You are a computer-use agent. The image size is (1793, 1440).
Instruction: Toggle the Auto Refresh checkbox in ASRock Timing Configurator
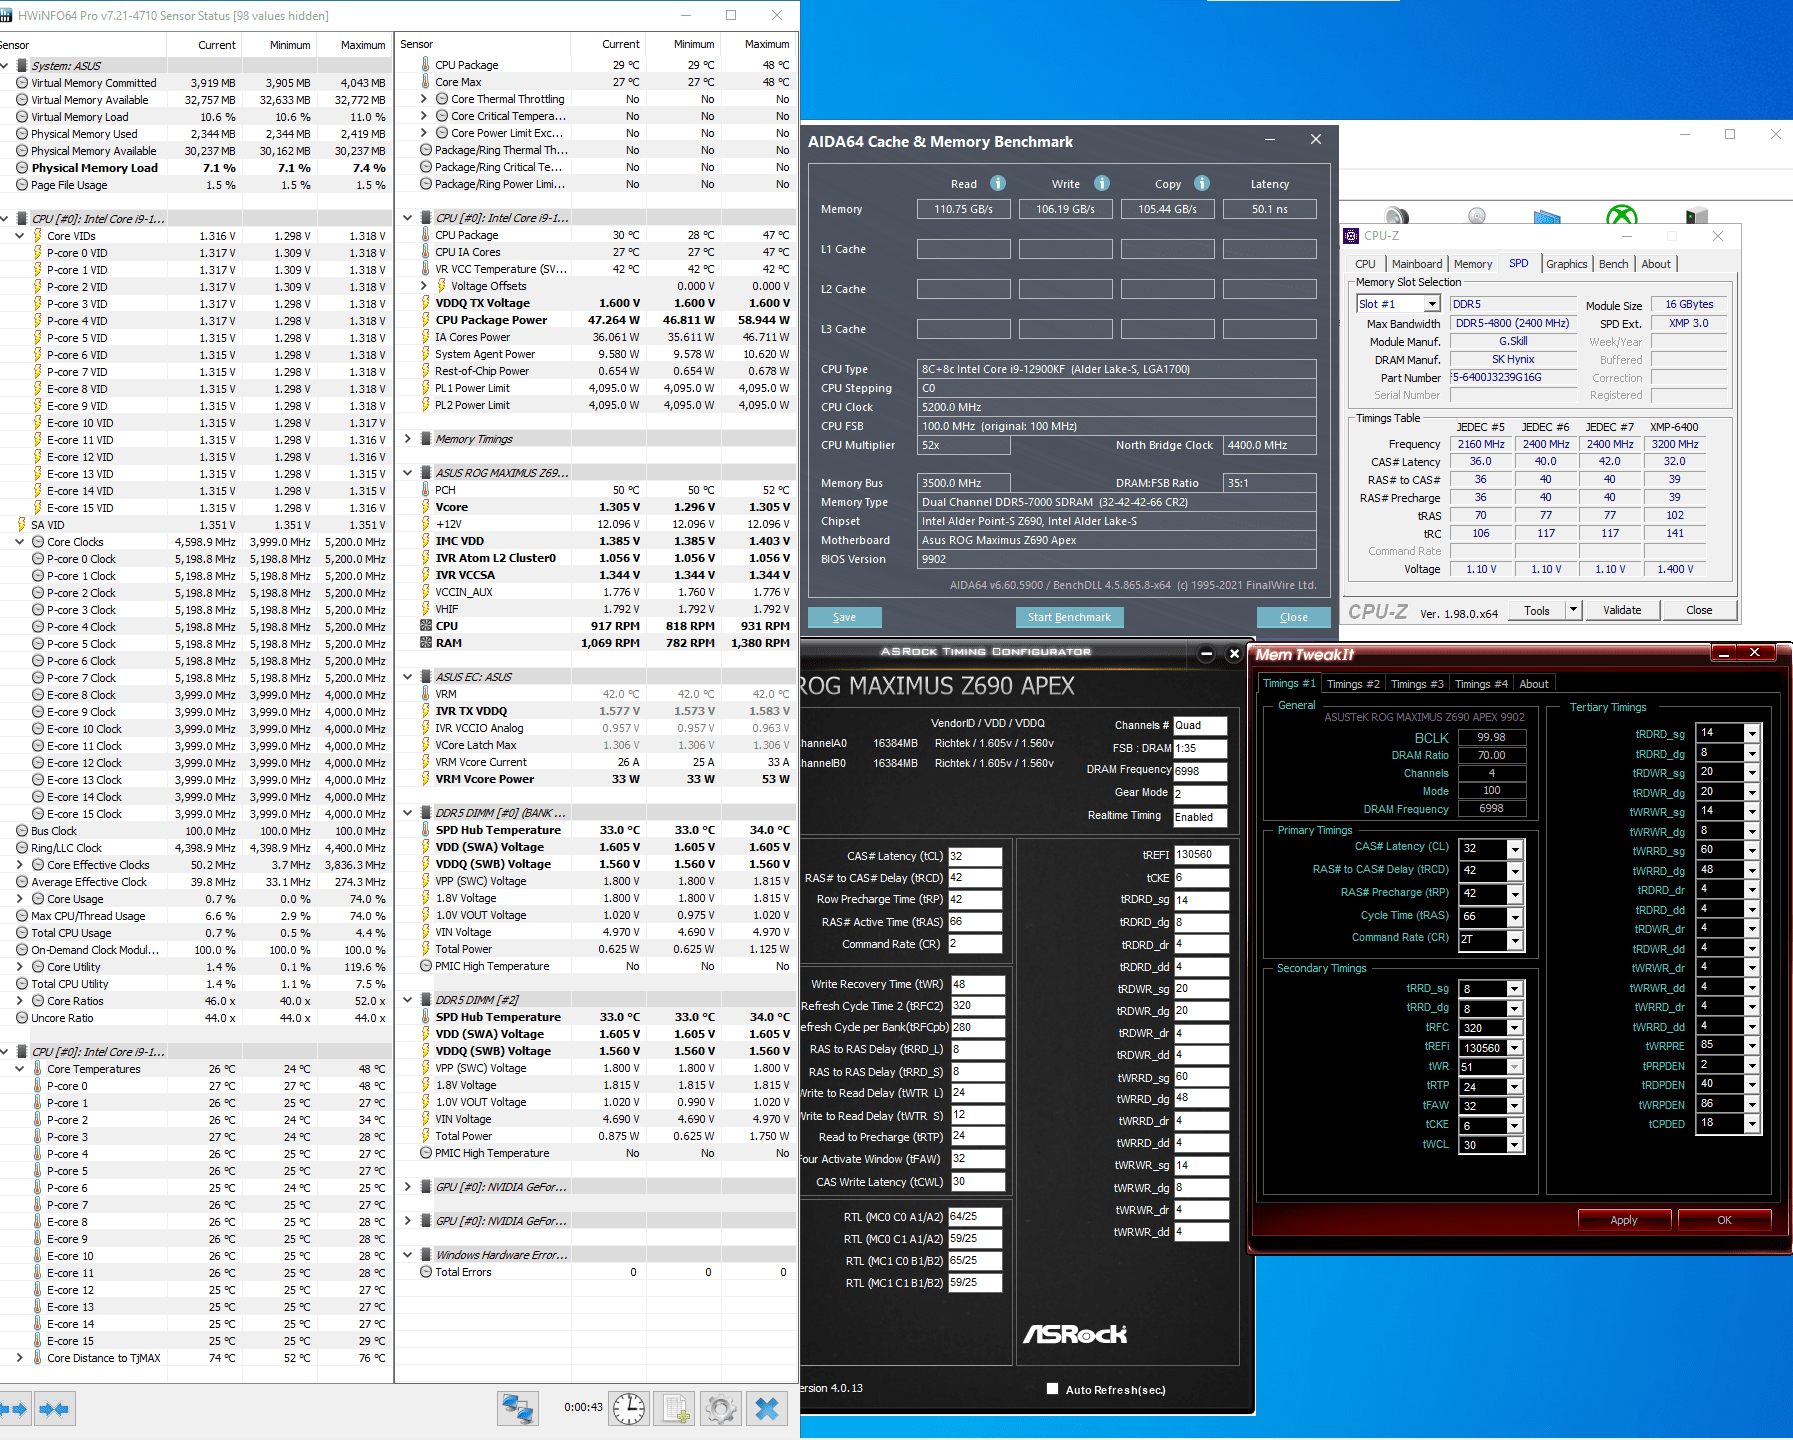click(1052, 1388)
